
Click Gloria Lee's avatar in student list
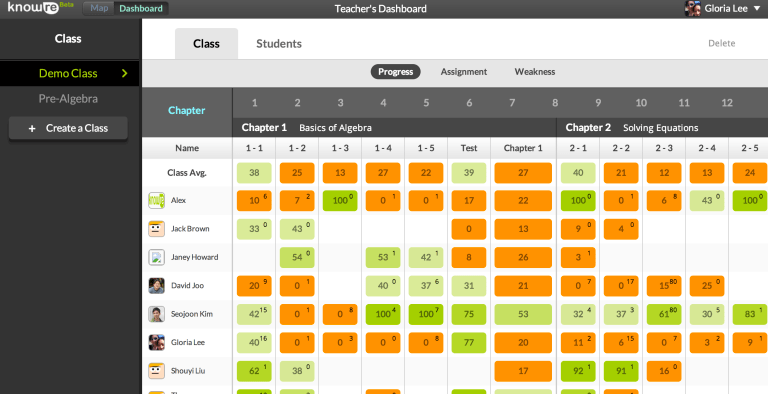click(x=156, y=343)
